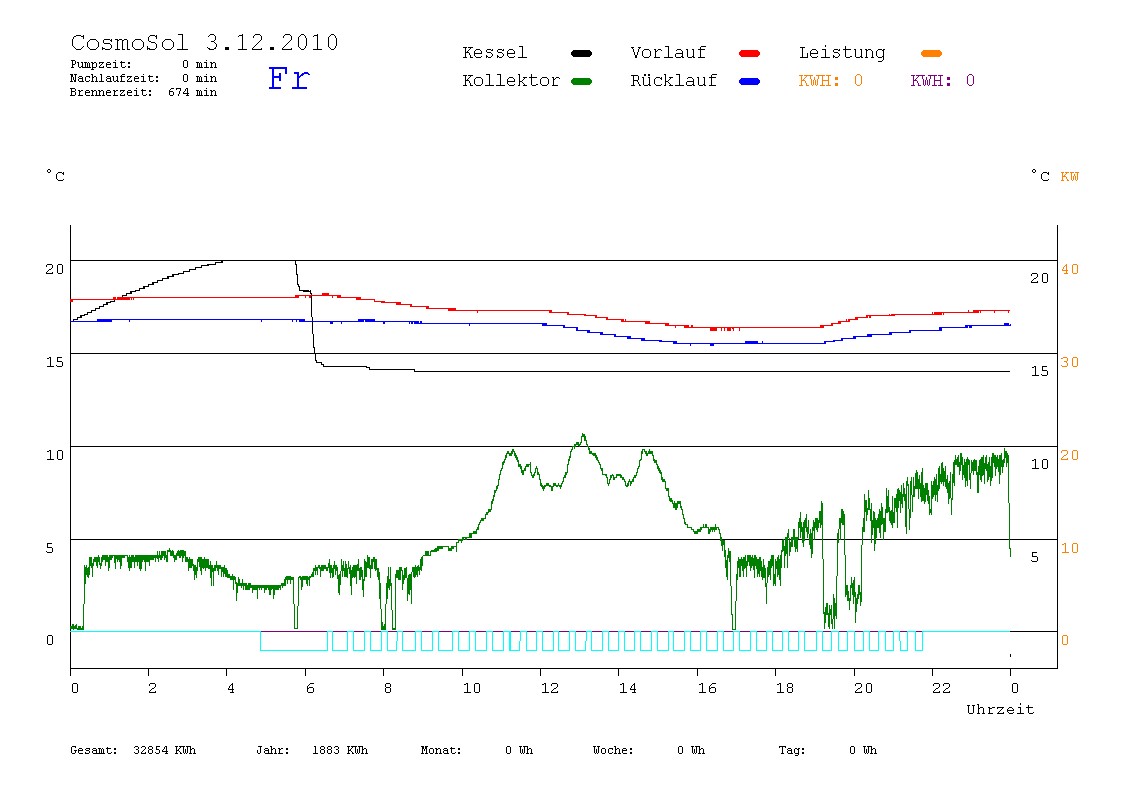This screenshot has width=1148, height=812.
Task: Click the 'Rücklauf' legend text
Action: pyautogui.click(x=674, y=81)
